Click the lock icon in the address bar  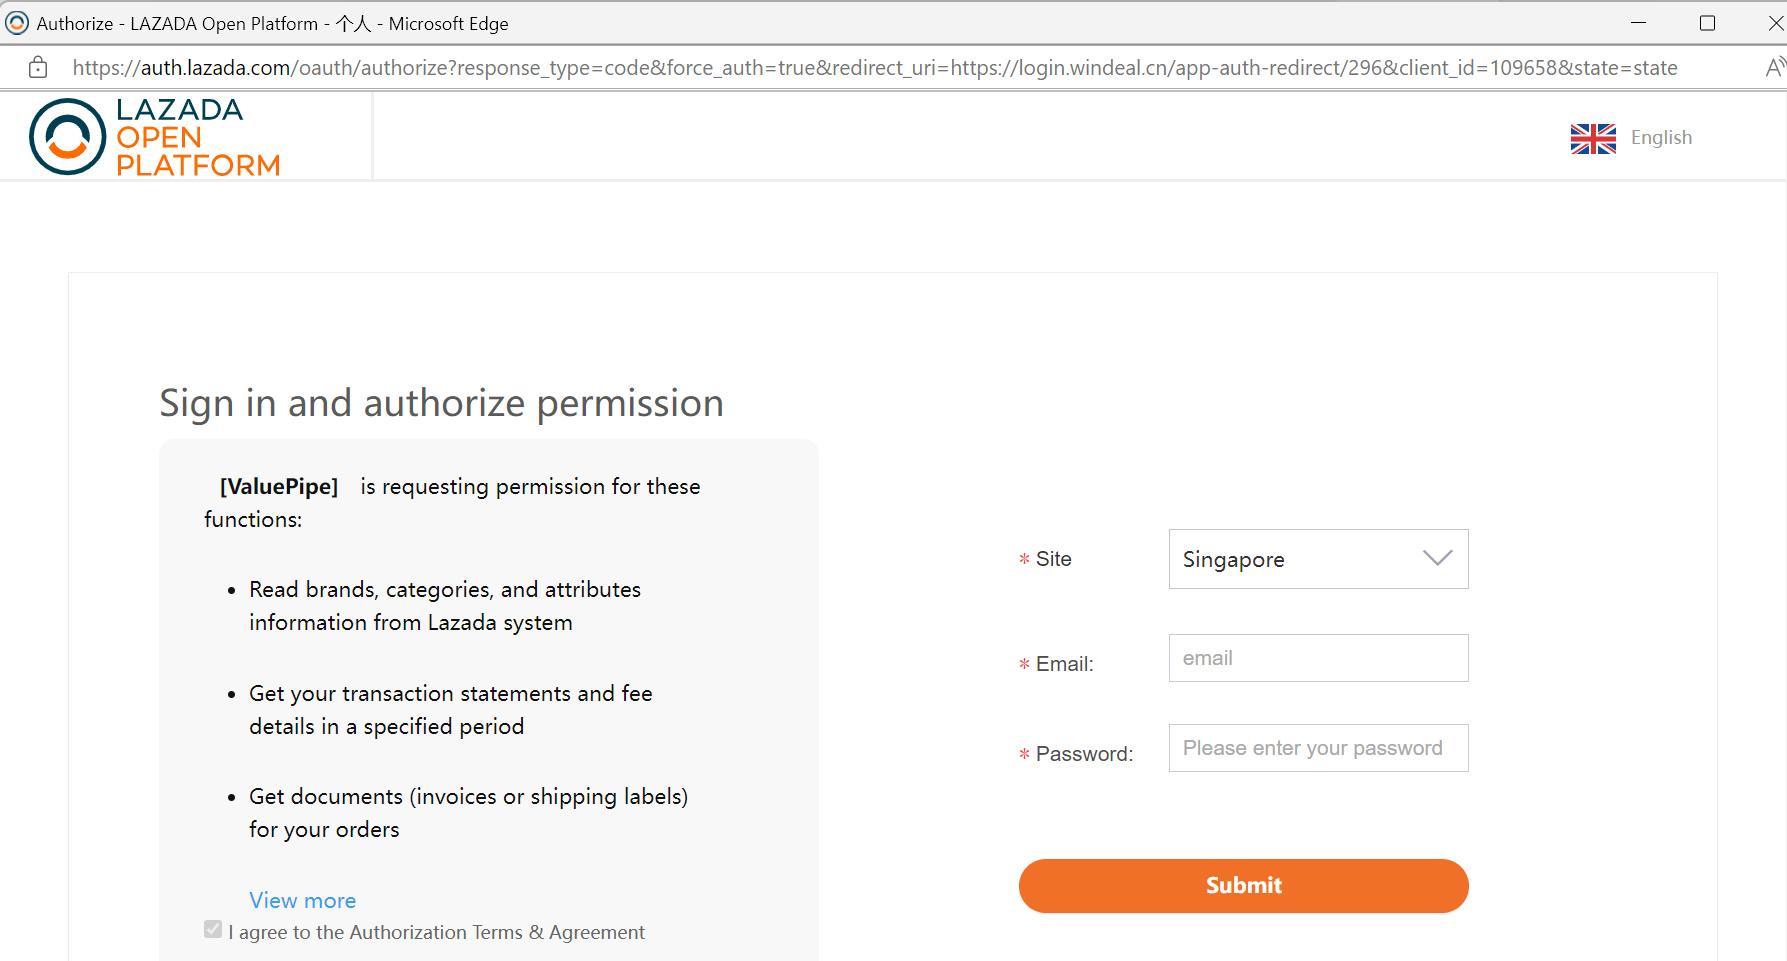(x=37, y=67)
